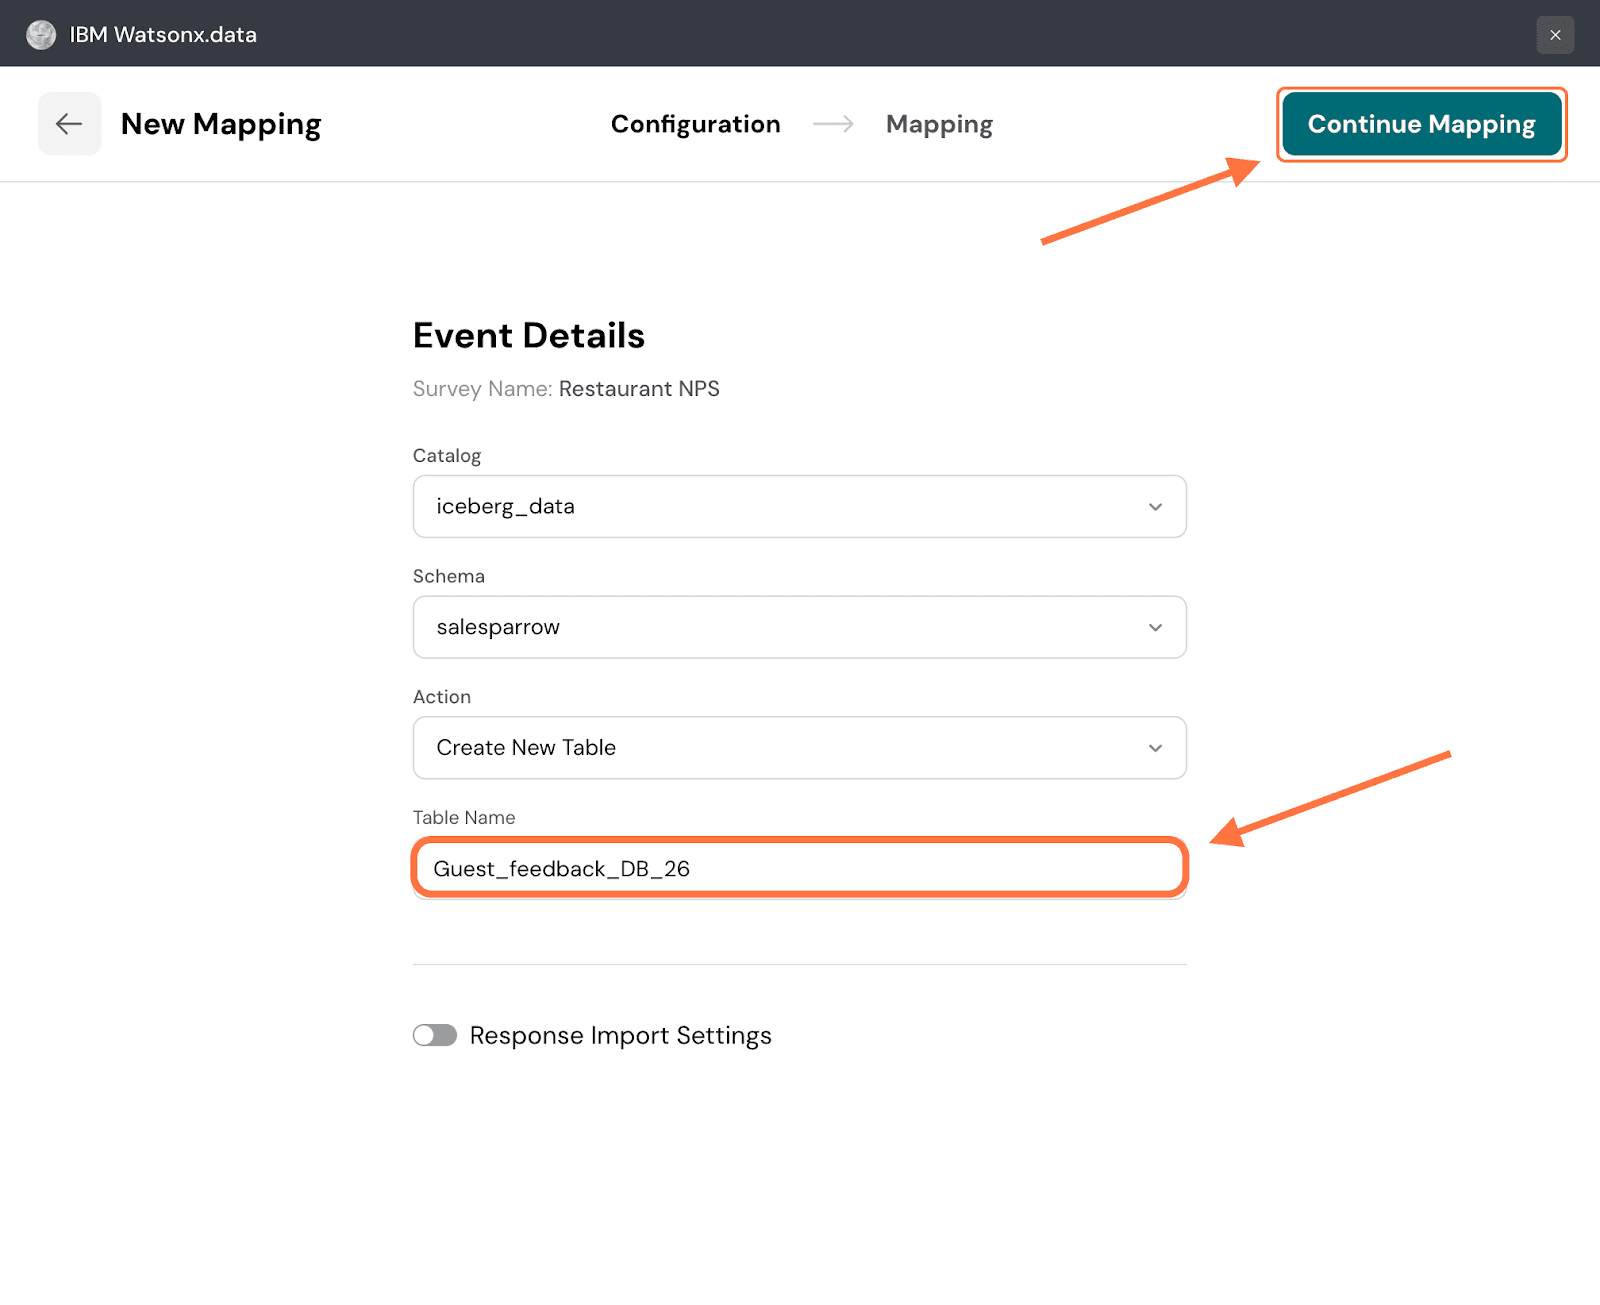The height and width of the screenshot is (1305, 1600).
Task: Enable the Response Import Settings toggle
Action: [435, 1035]
